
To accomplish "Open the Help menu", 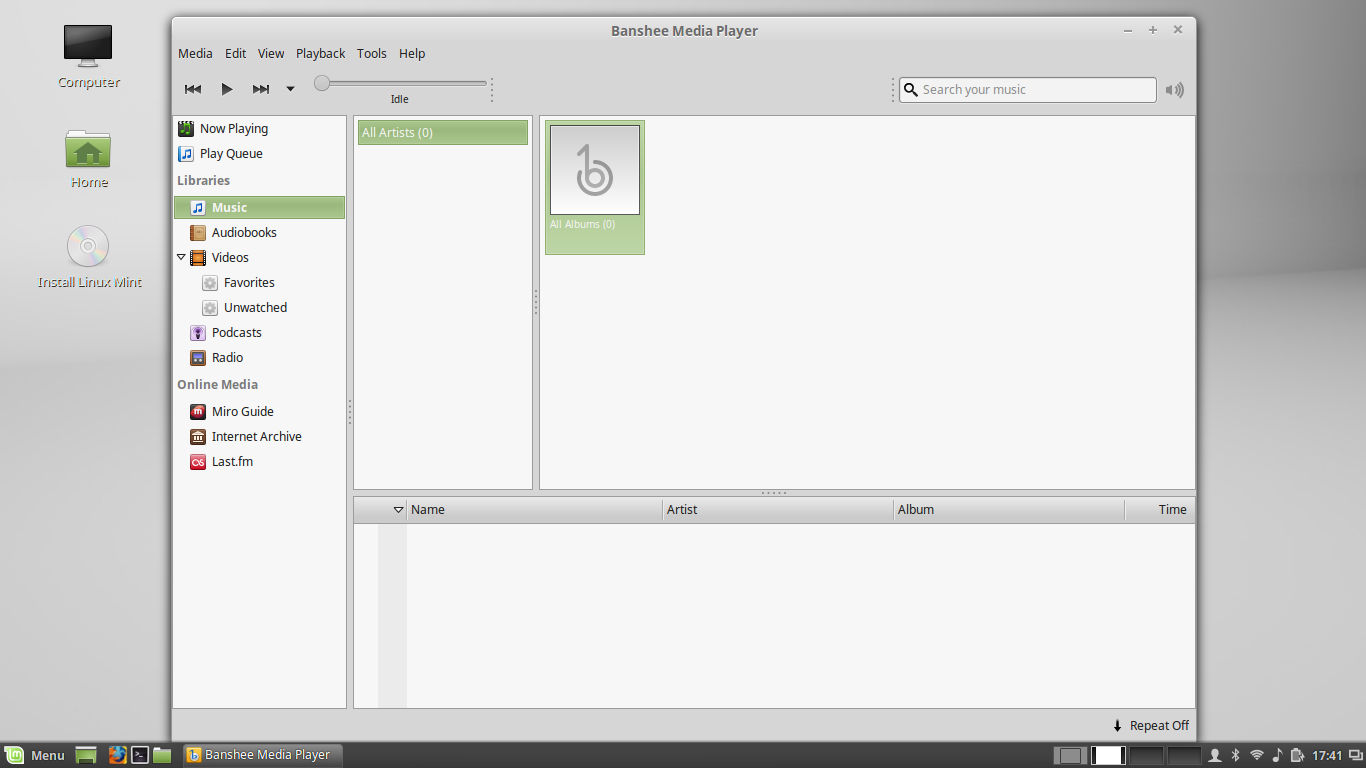I will point(412,54).
